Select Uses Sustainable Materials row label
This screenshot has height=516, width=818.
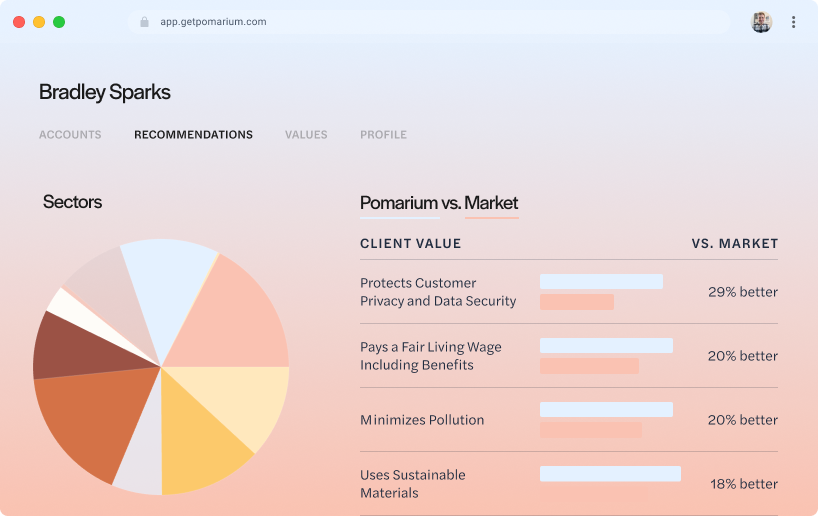pyautogui.click(x=413, y=484)
